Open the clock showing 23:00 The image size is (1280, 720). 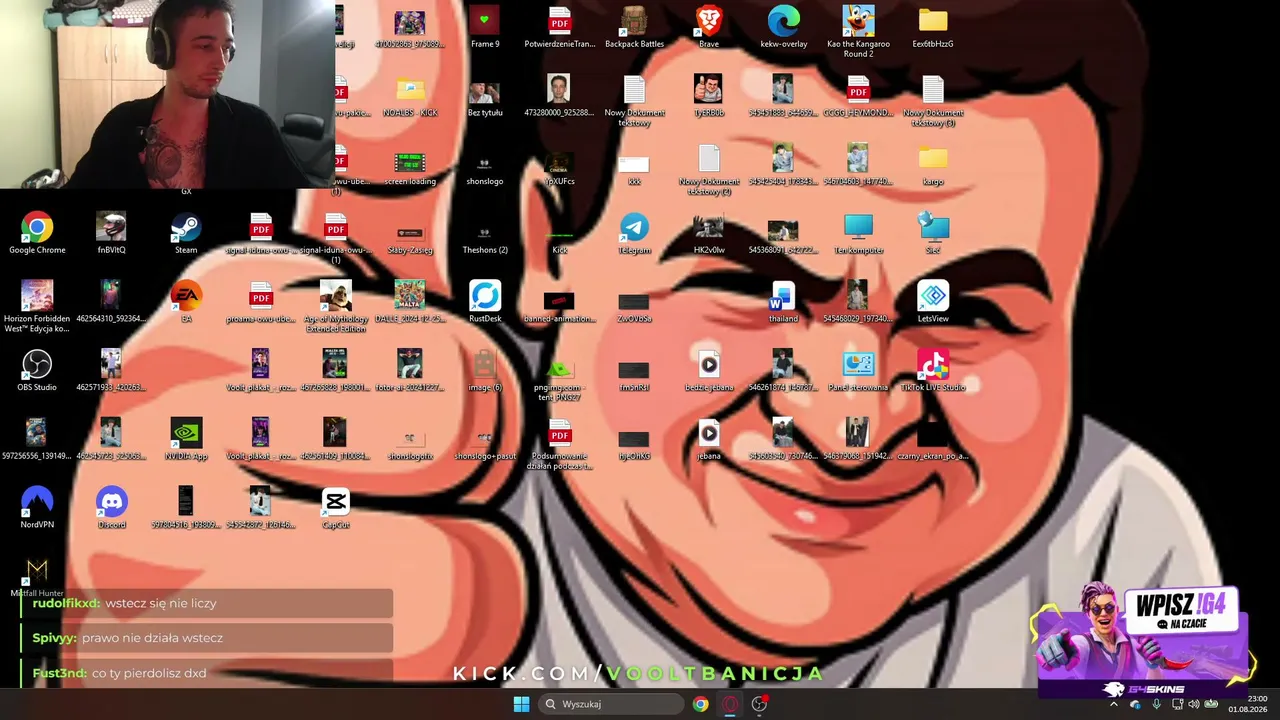(x=1248, y=704)
